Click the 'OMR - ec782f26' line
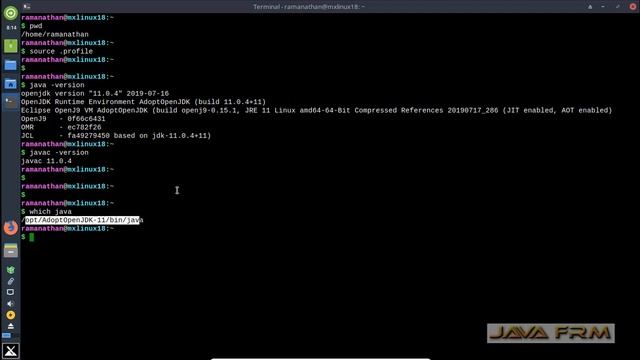Image resolution: width=640 pixels, height=360 pixels. pos(61,127)
